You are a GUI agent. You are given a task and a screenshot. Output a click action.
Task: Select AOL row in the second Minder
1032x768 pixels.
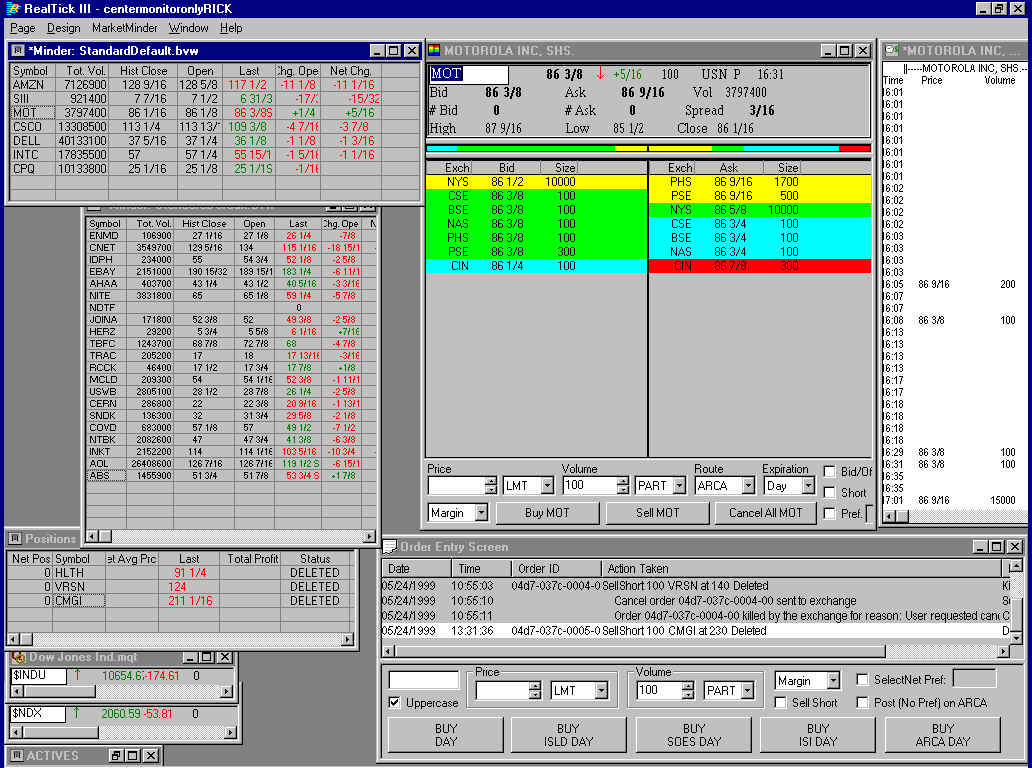(x=232, y=464)
